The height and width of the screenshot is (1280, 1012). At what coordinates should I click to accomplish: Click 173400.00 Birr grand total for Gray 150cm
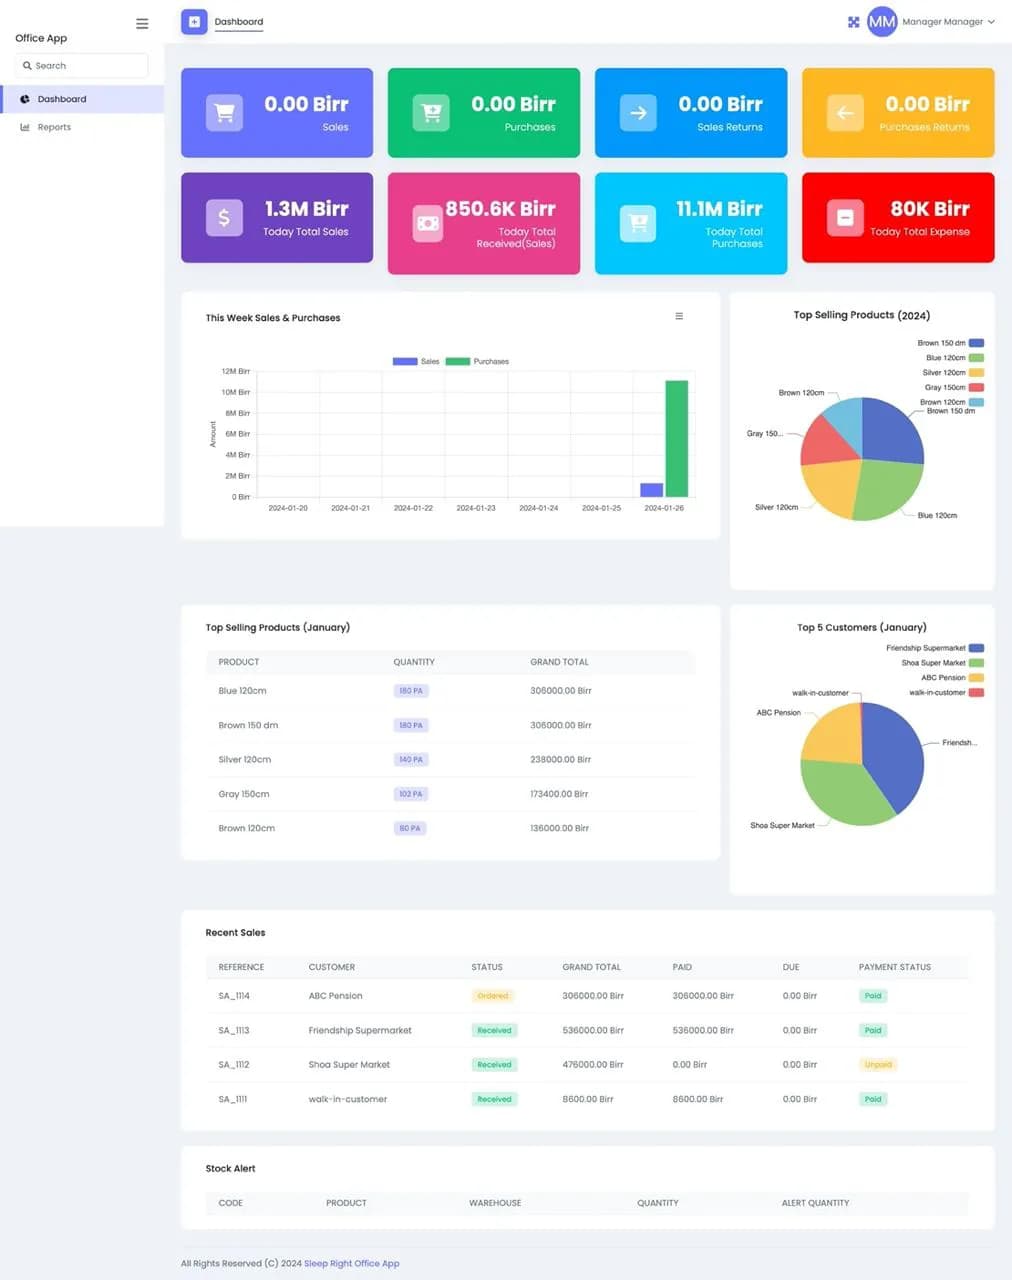(559, 794)
